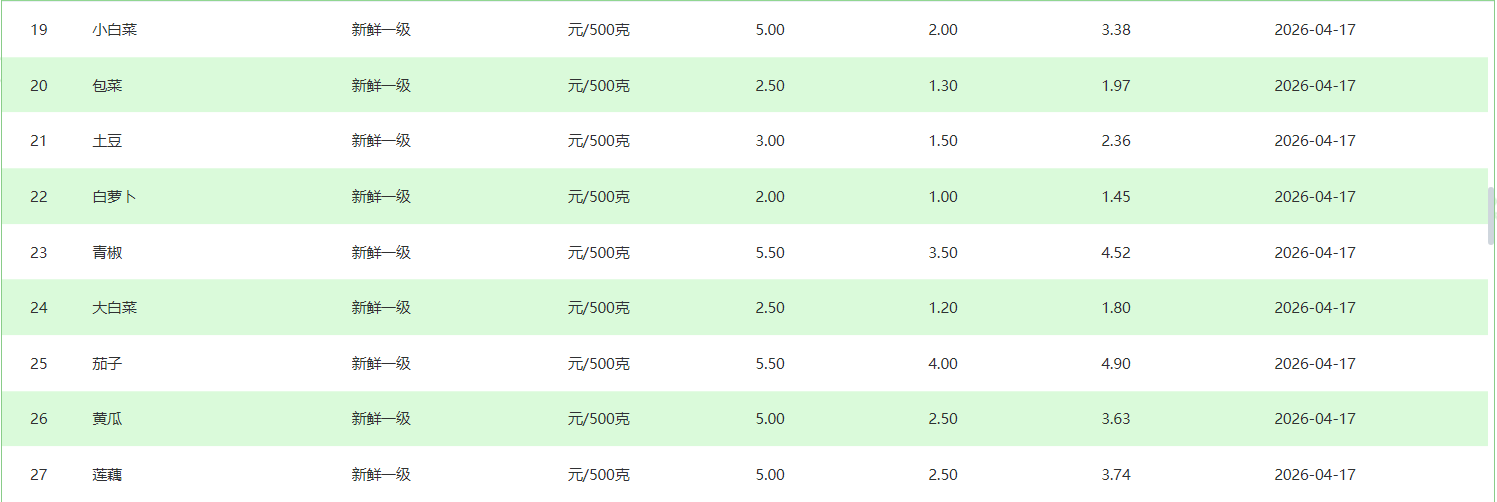Select row number 23 cell
The height and width of the screenshot is (502, 1497).
coord(39,253)
